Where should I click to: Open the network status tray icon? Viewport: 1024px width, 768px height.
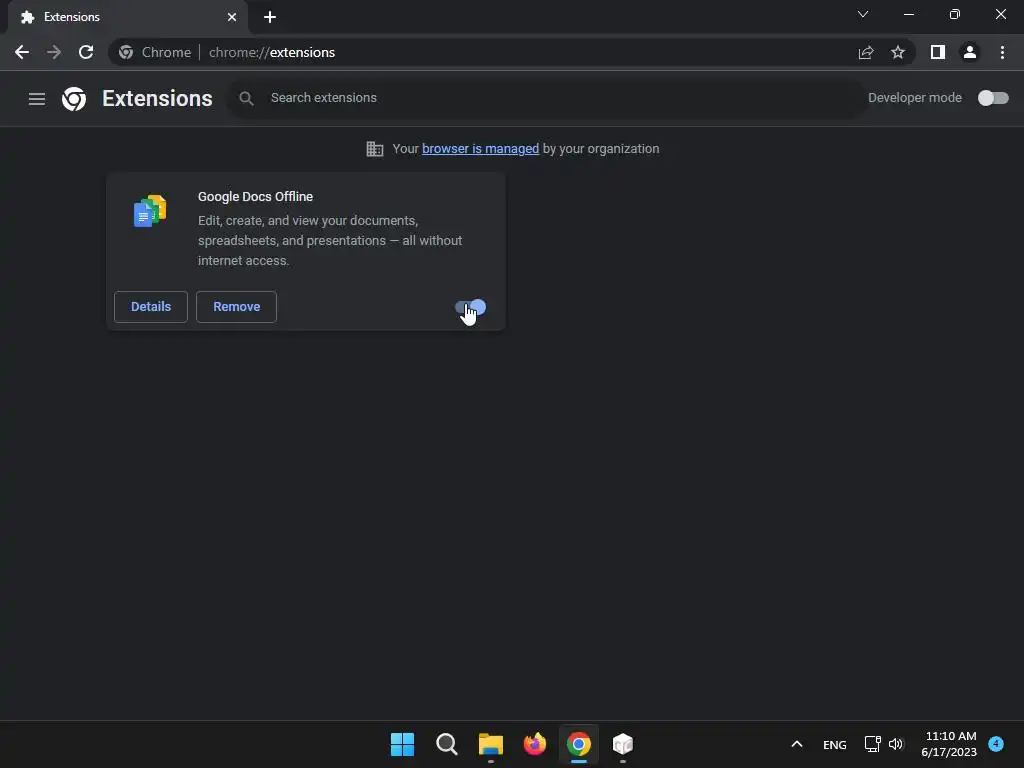[x=872, y=744]
